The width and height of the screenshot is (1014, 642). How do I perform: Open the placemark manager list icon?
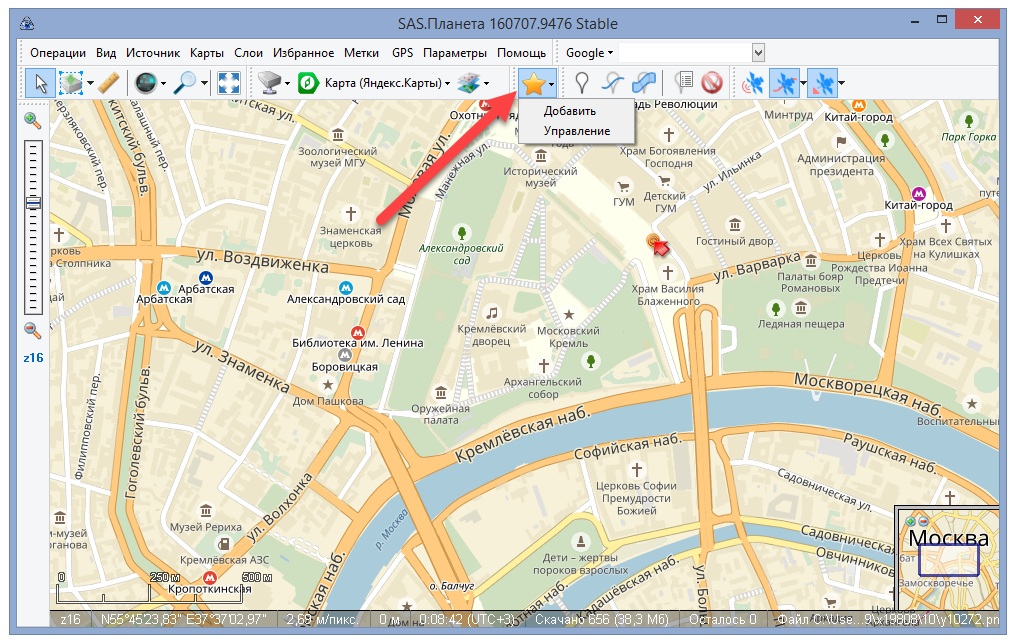684,83
